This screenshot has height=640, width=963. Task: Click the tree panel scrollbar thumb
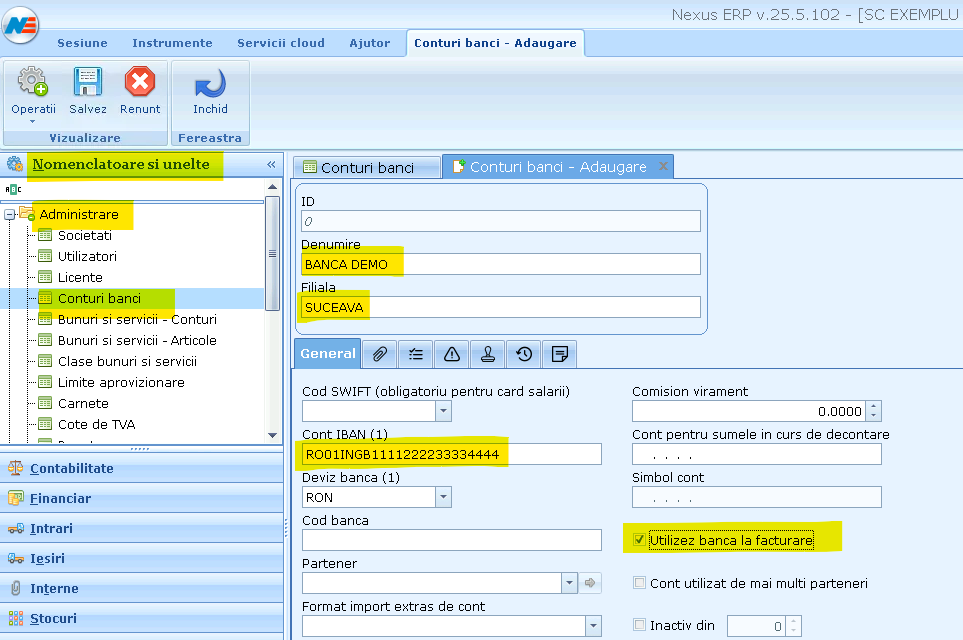click(273, 253)
